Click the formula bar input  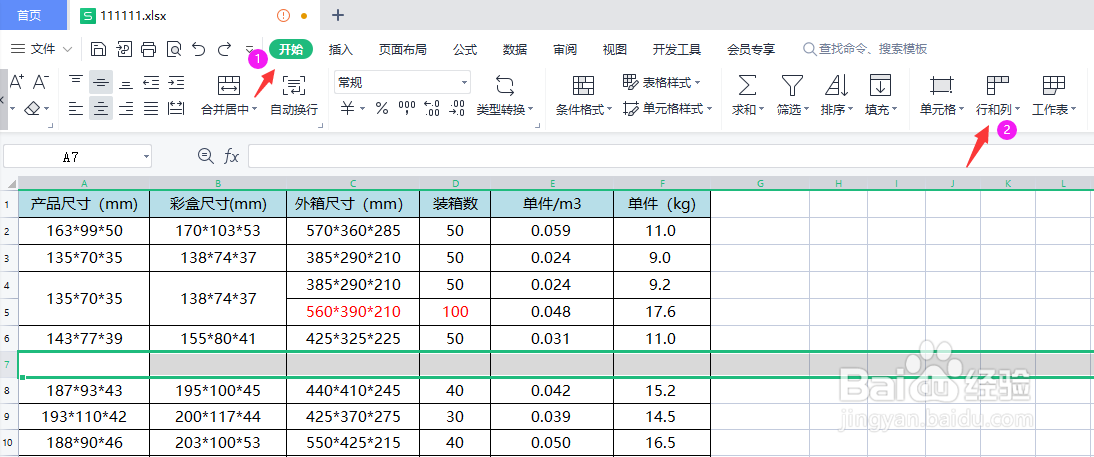tap(670, 157)
